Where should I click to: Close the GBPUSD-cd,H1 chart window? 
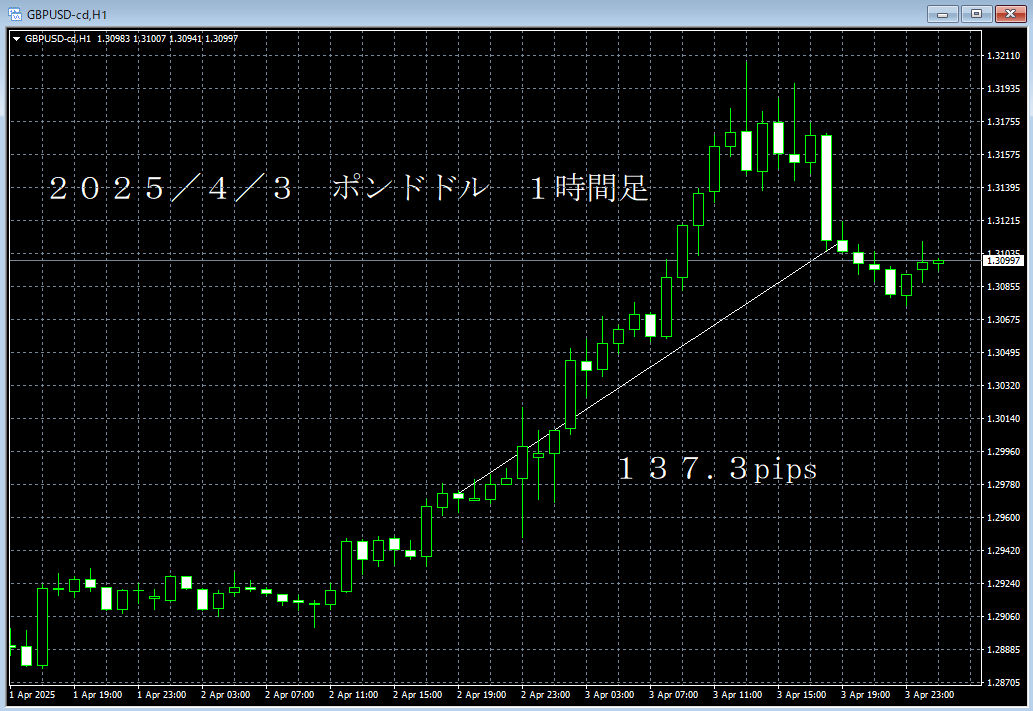pos(1011,14)
